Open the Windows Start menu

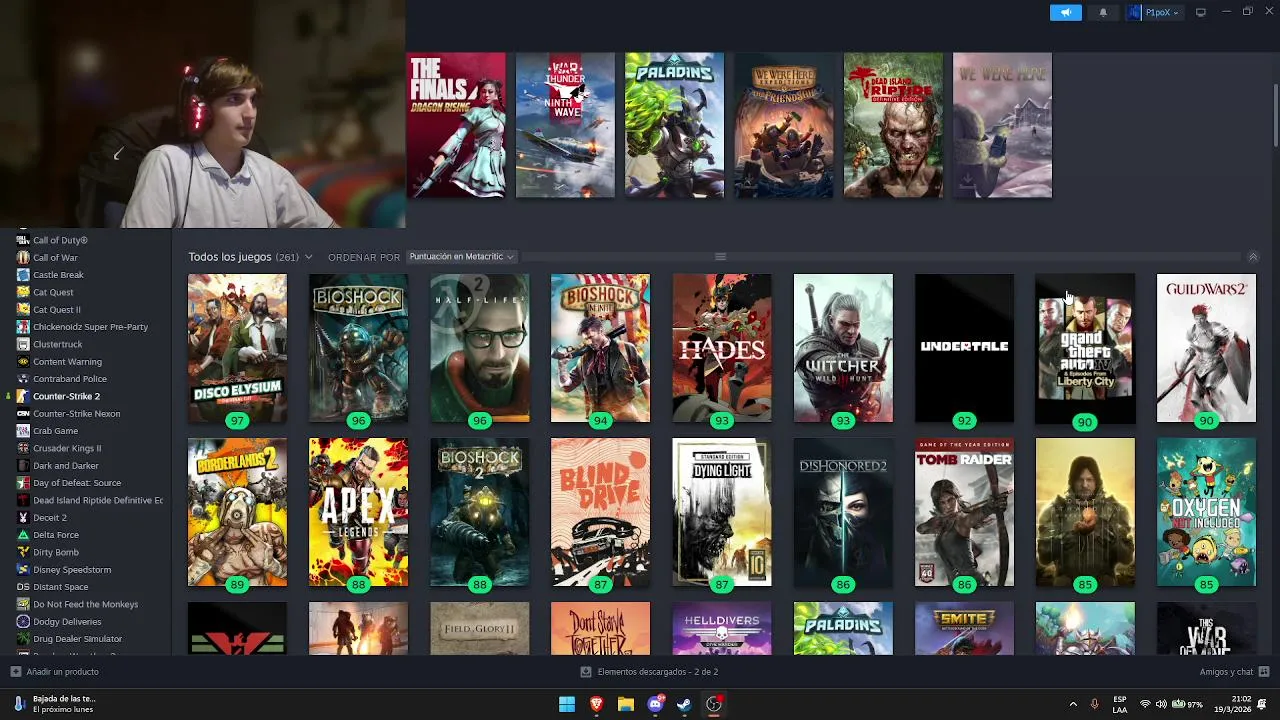click(567, 704)
